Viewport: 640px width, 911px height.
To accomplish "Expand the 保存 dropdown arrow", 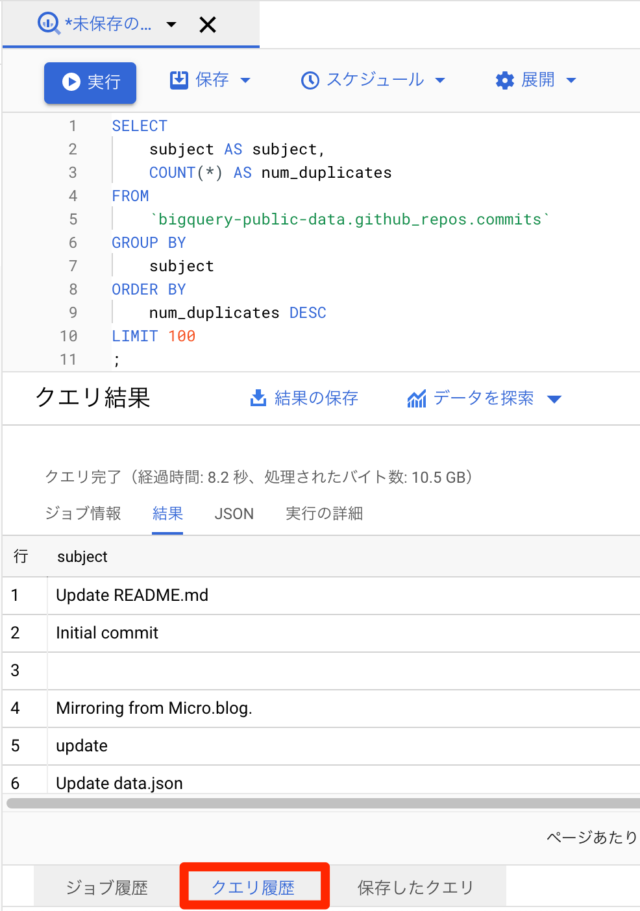I will 245,80.
